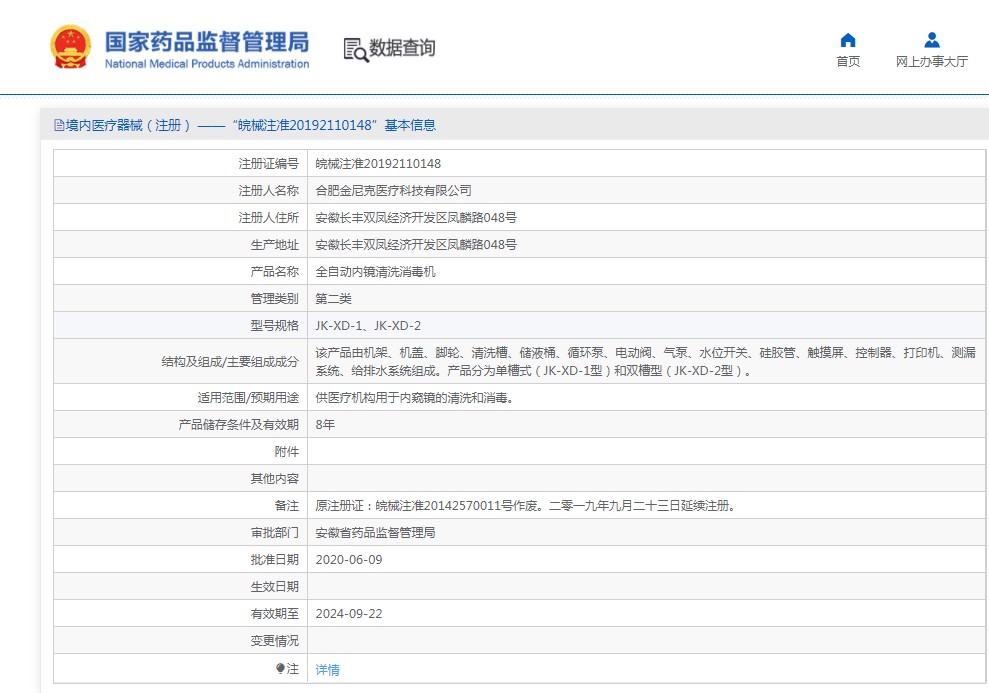
Task: Select 合肥金尼克医疗科技有限公司 value
Action: coord(394,190)
